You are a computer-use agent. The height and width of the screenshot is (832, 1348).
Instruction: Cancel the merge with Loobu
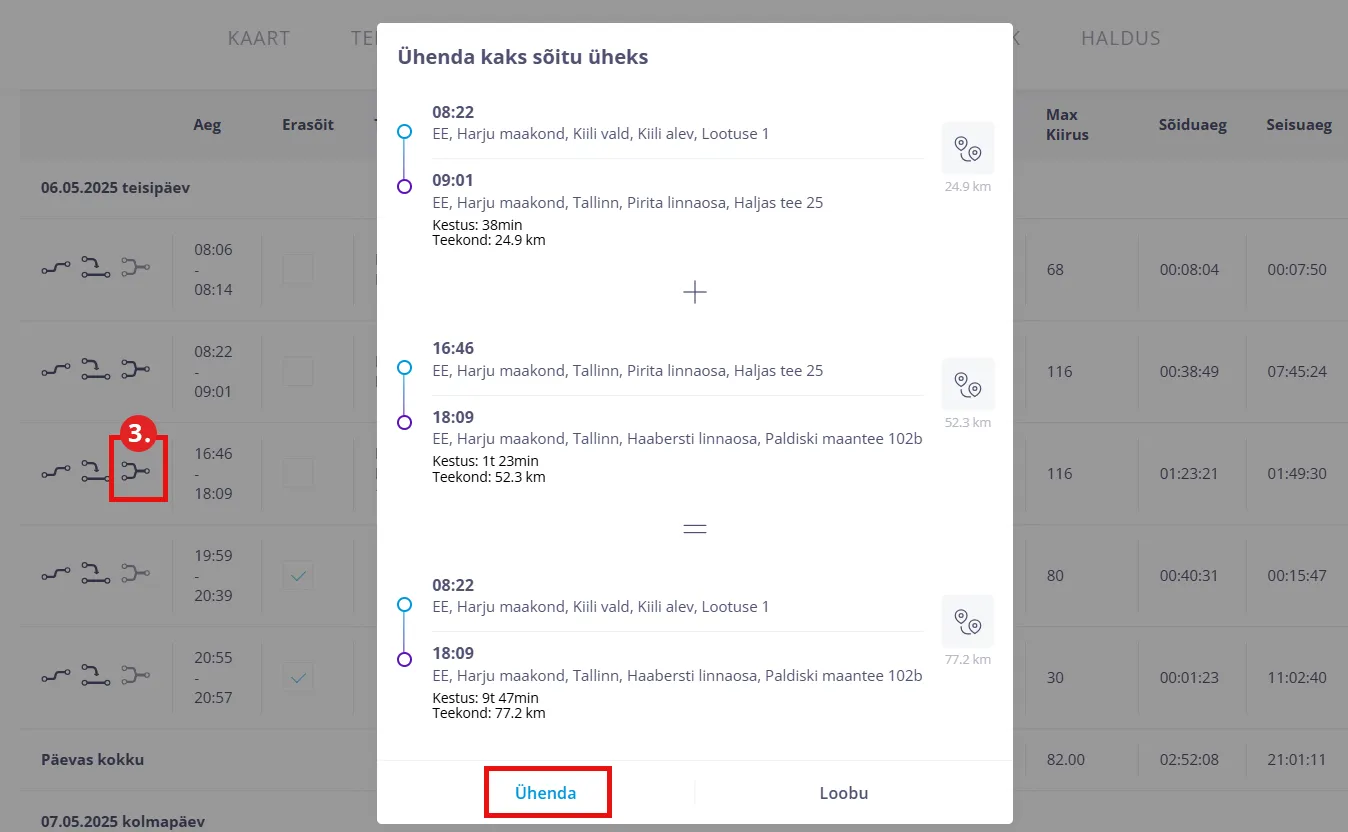tap(843, 793)
